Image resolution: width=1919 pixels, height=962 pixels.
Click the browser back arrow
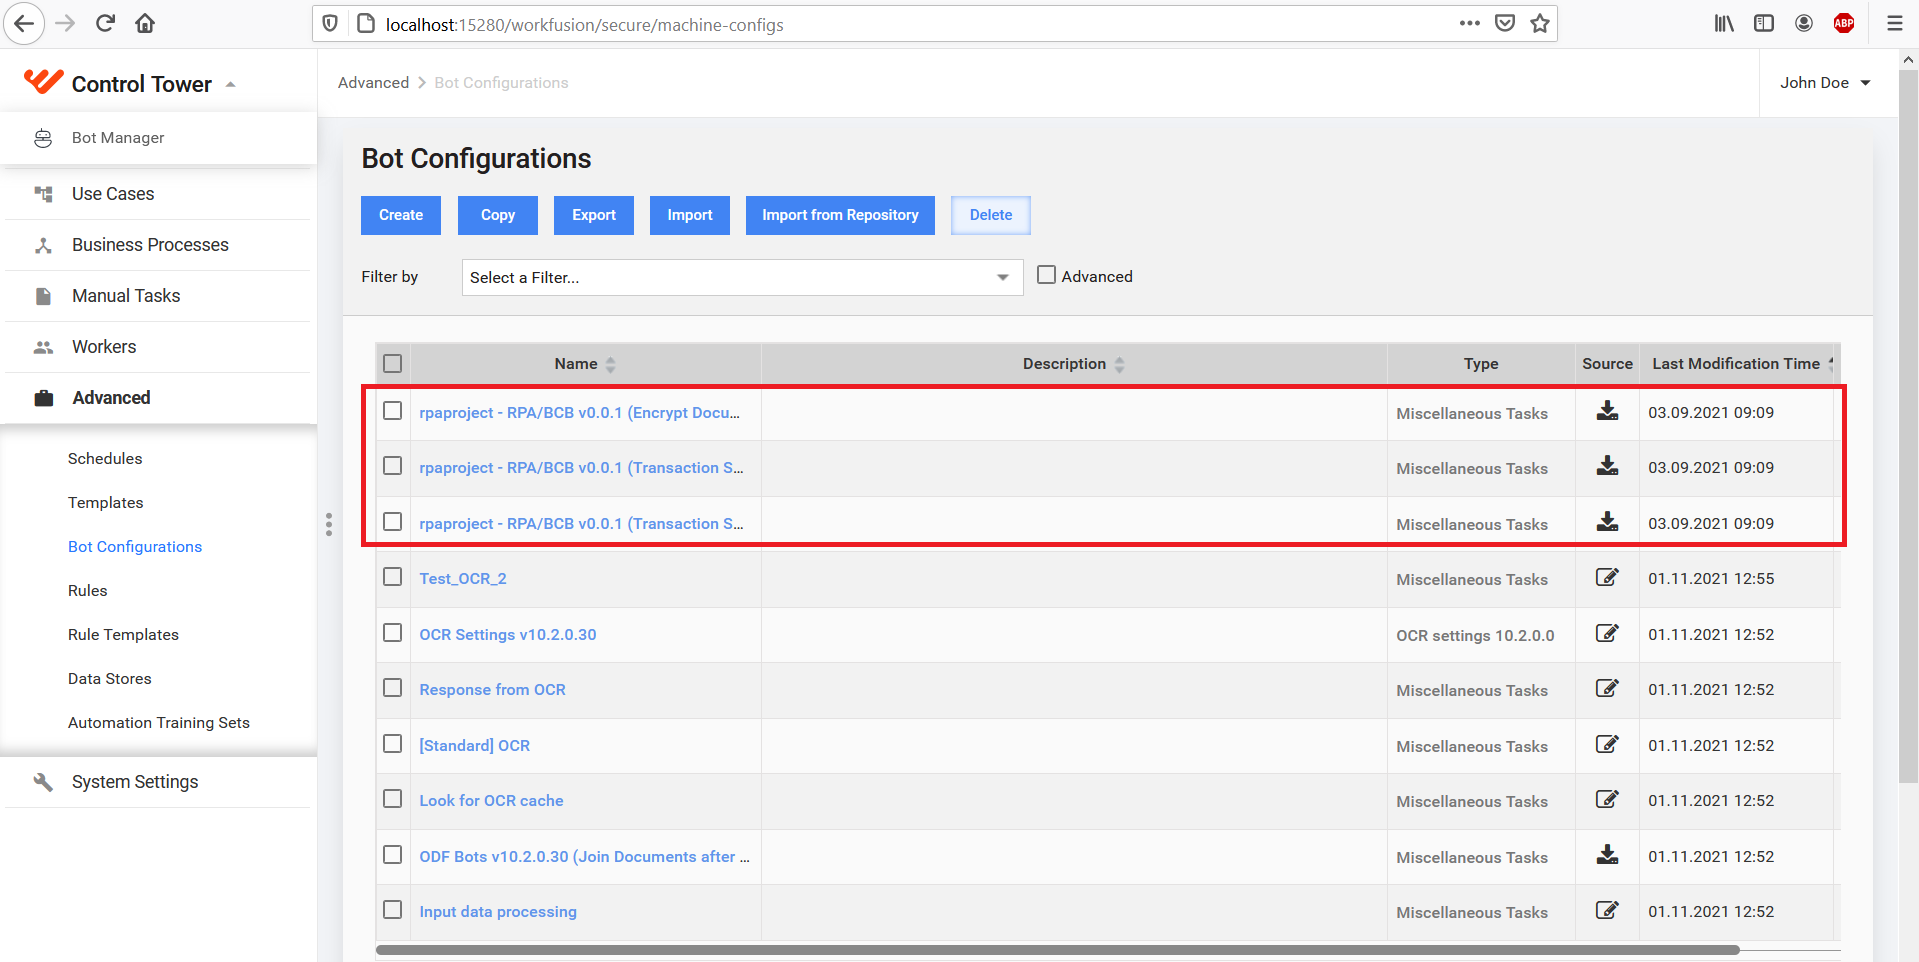click(x=24, y=24)
